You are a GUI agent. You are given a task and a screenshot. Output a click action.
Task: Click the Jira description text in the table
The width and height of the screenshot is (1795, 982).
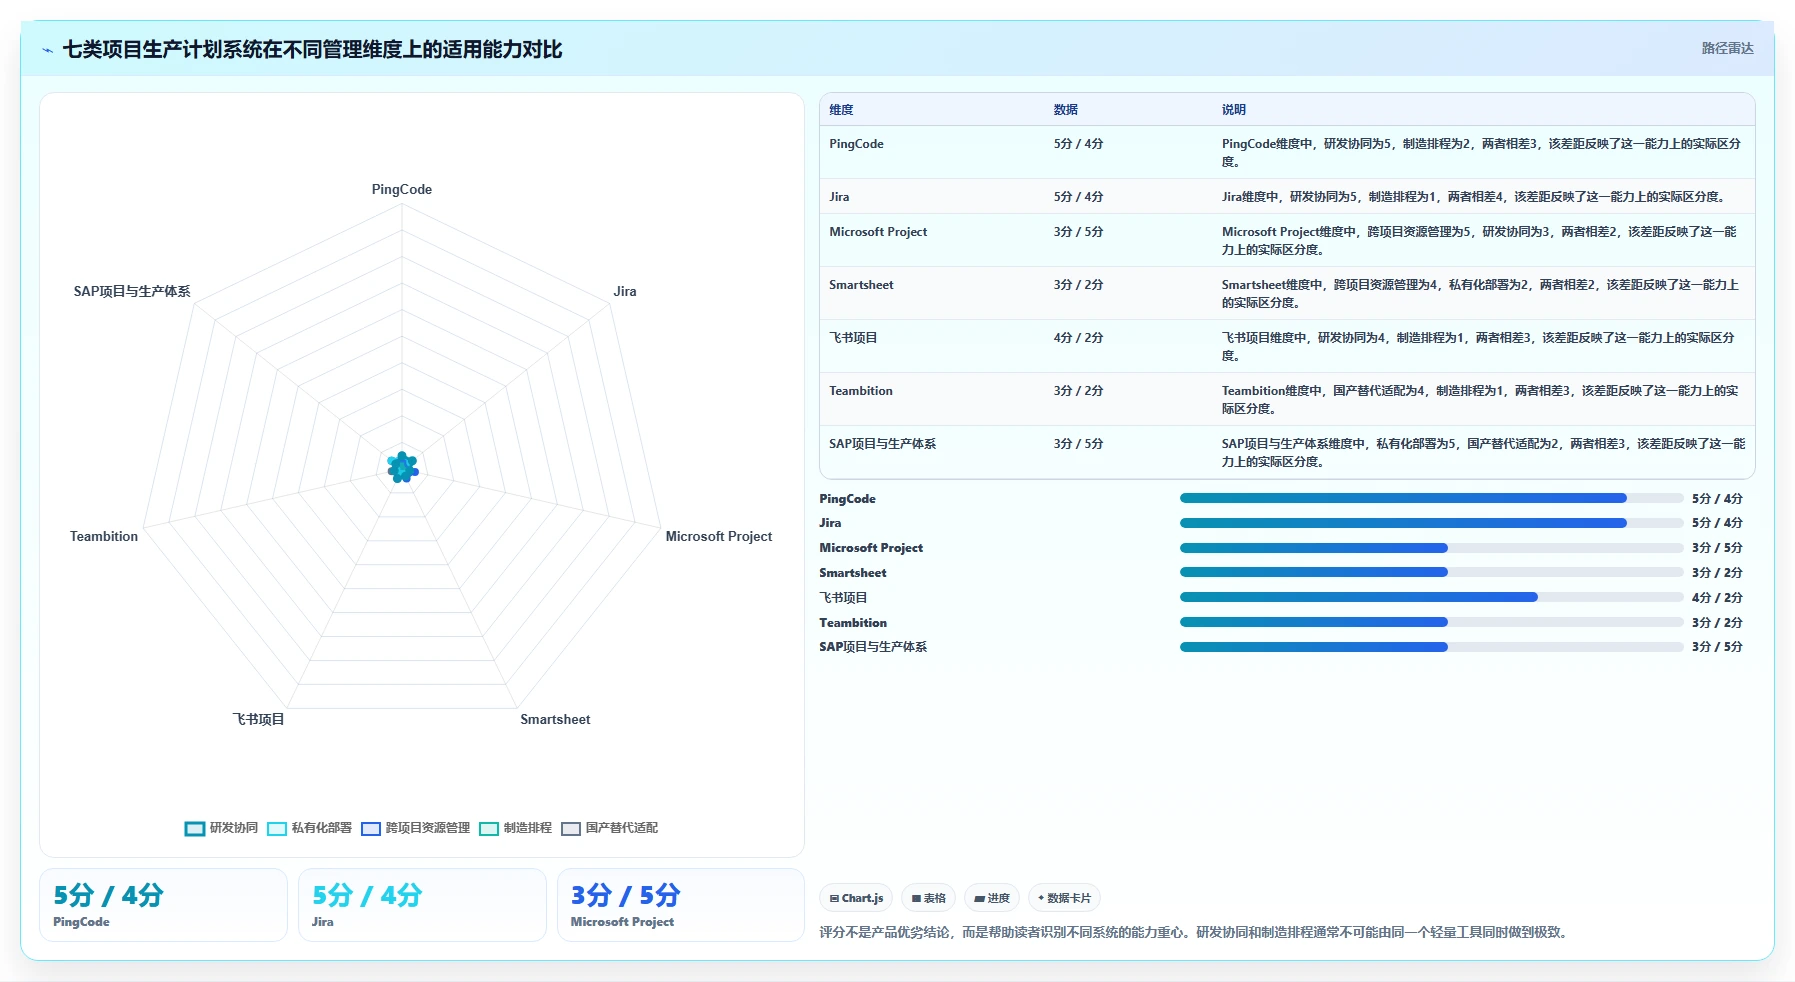tap(1475, 197)
